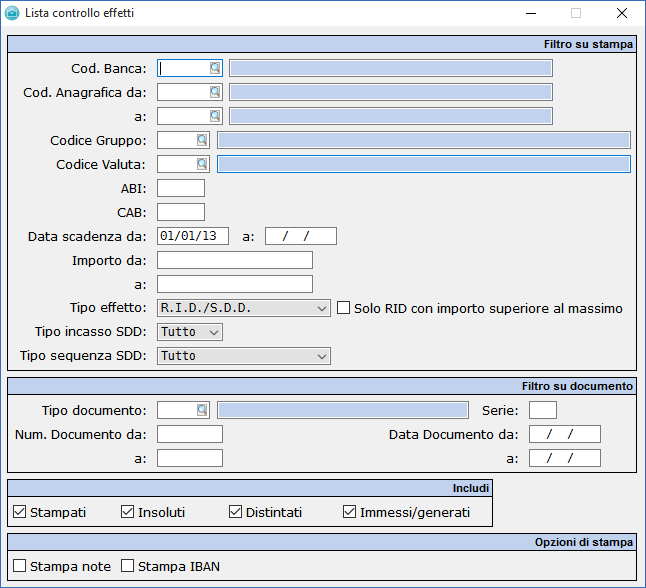
Task: Open the Tipo effetto dropdown
Action: click(243, 308)
